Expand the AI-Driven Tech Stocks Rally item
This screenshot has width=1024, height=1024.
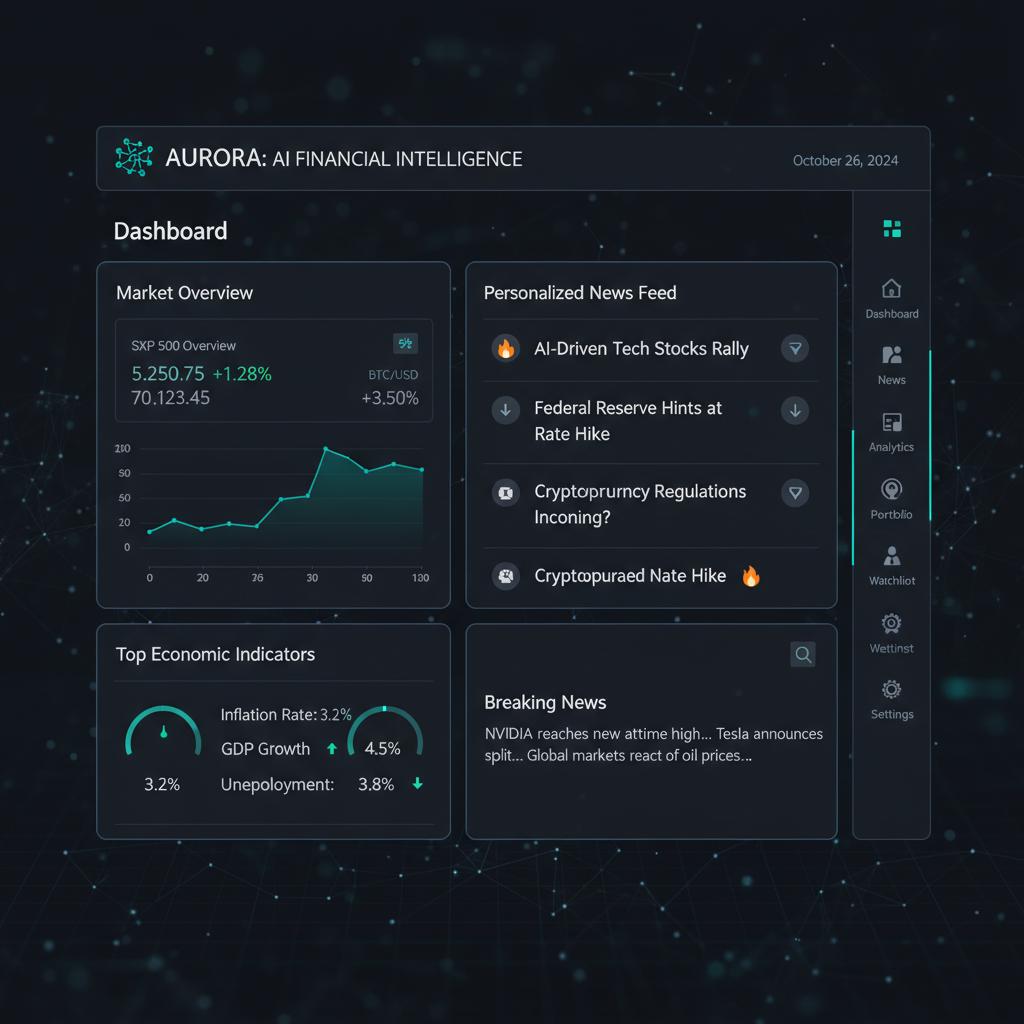795,349
